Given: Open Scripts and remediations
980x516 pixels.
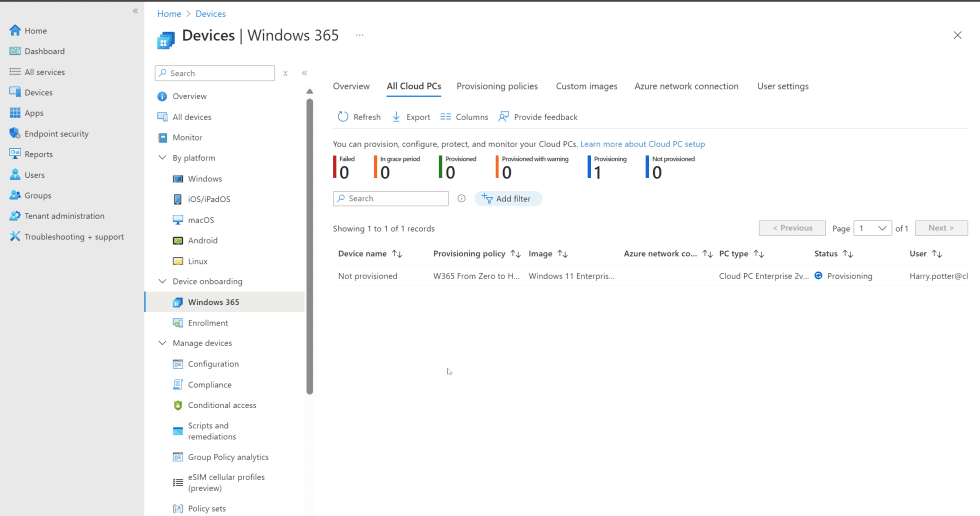Looking at the screenshot, I should pos(205,431).
